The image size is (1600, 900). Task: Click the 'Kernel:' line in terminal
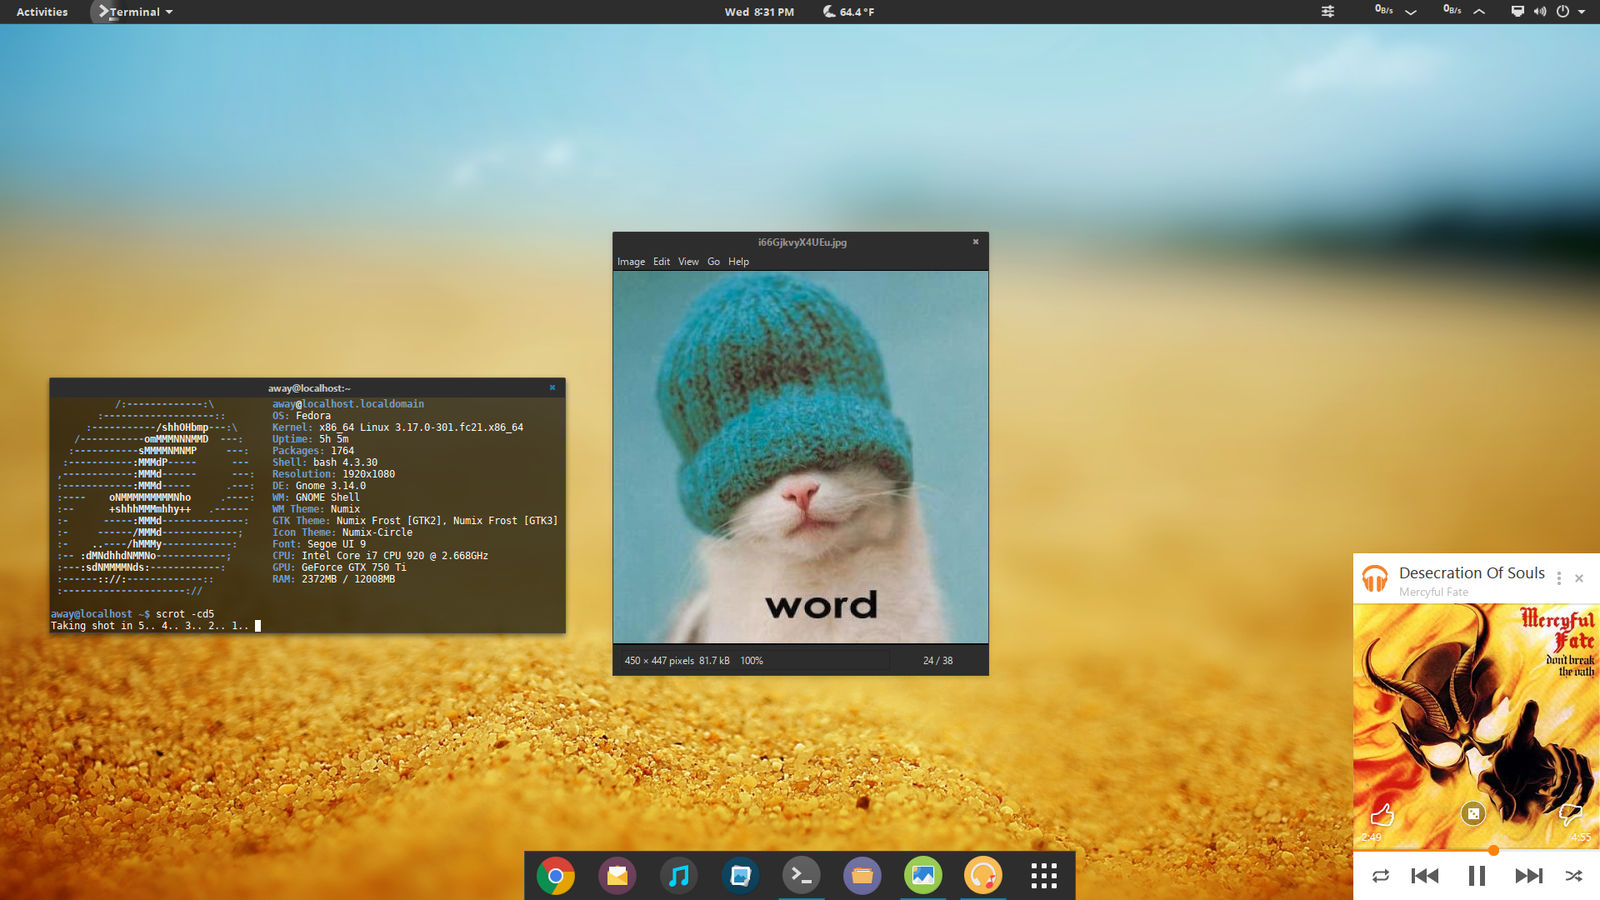click(x=398, y=427)
